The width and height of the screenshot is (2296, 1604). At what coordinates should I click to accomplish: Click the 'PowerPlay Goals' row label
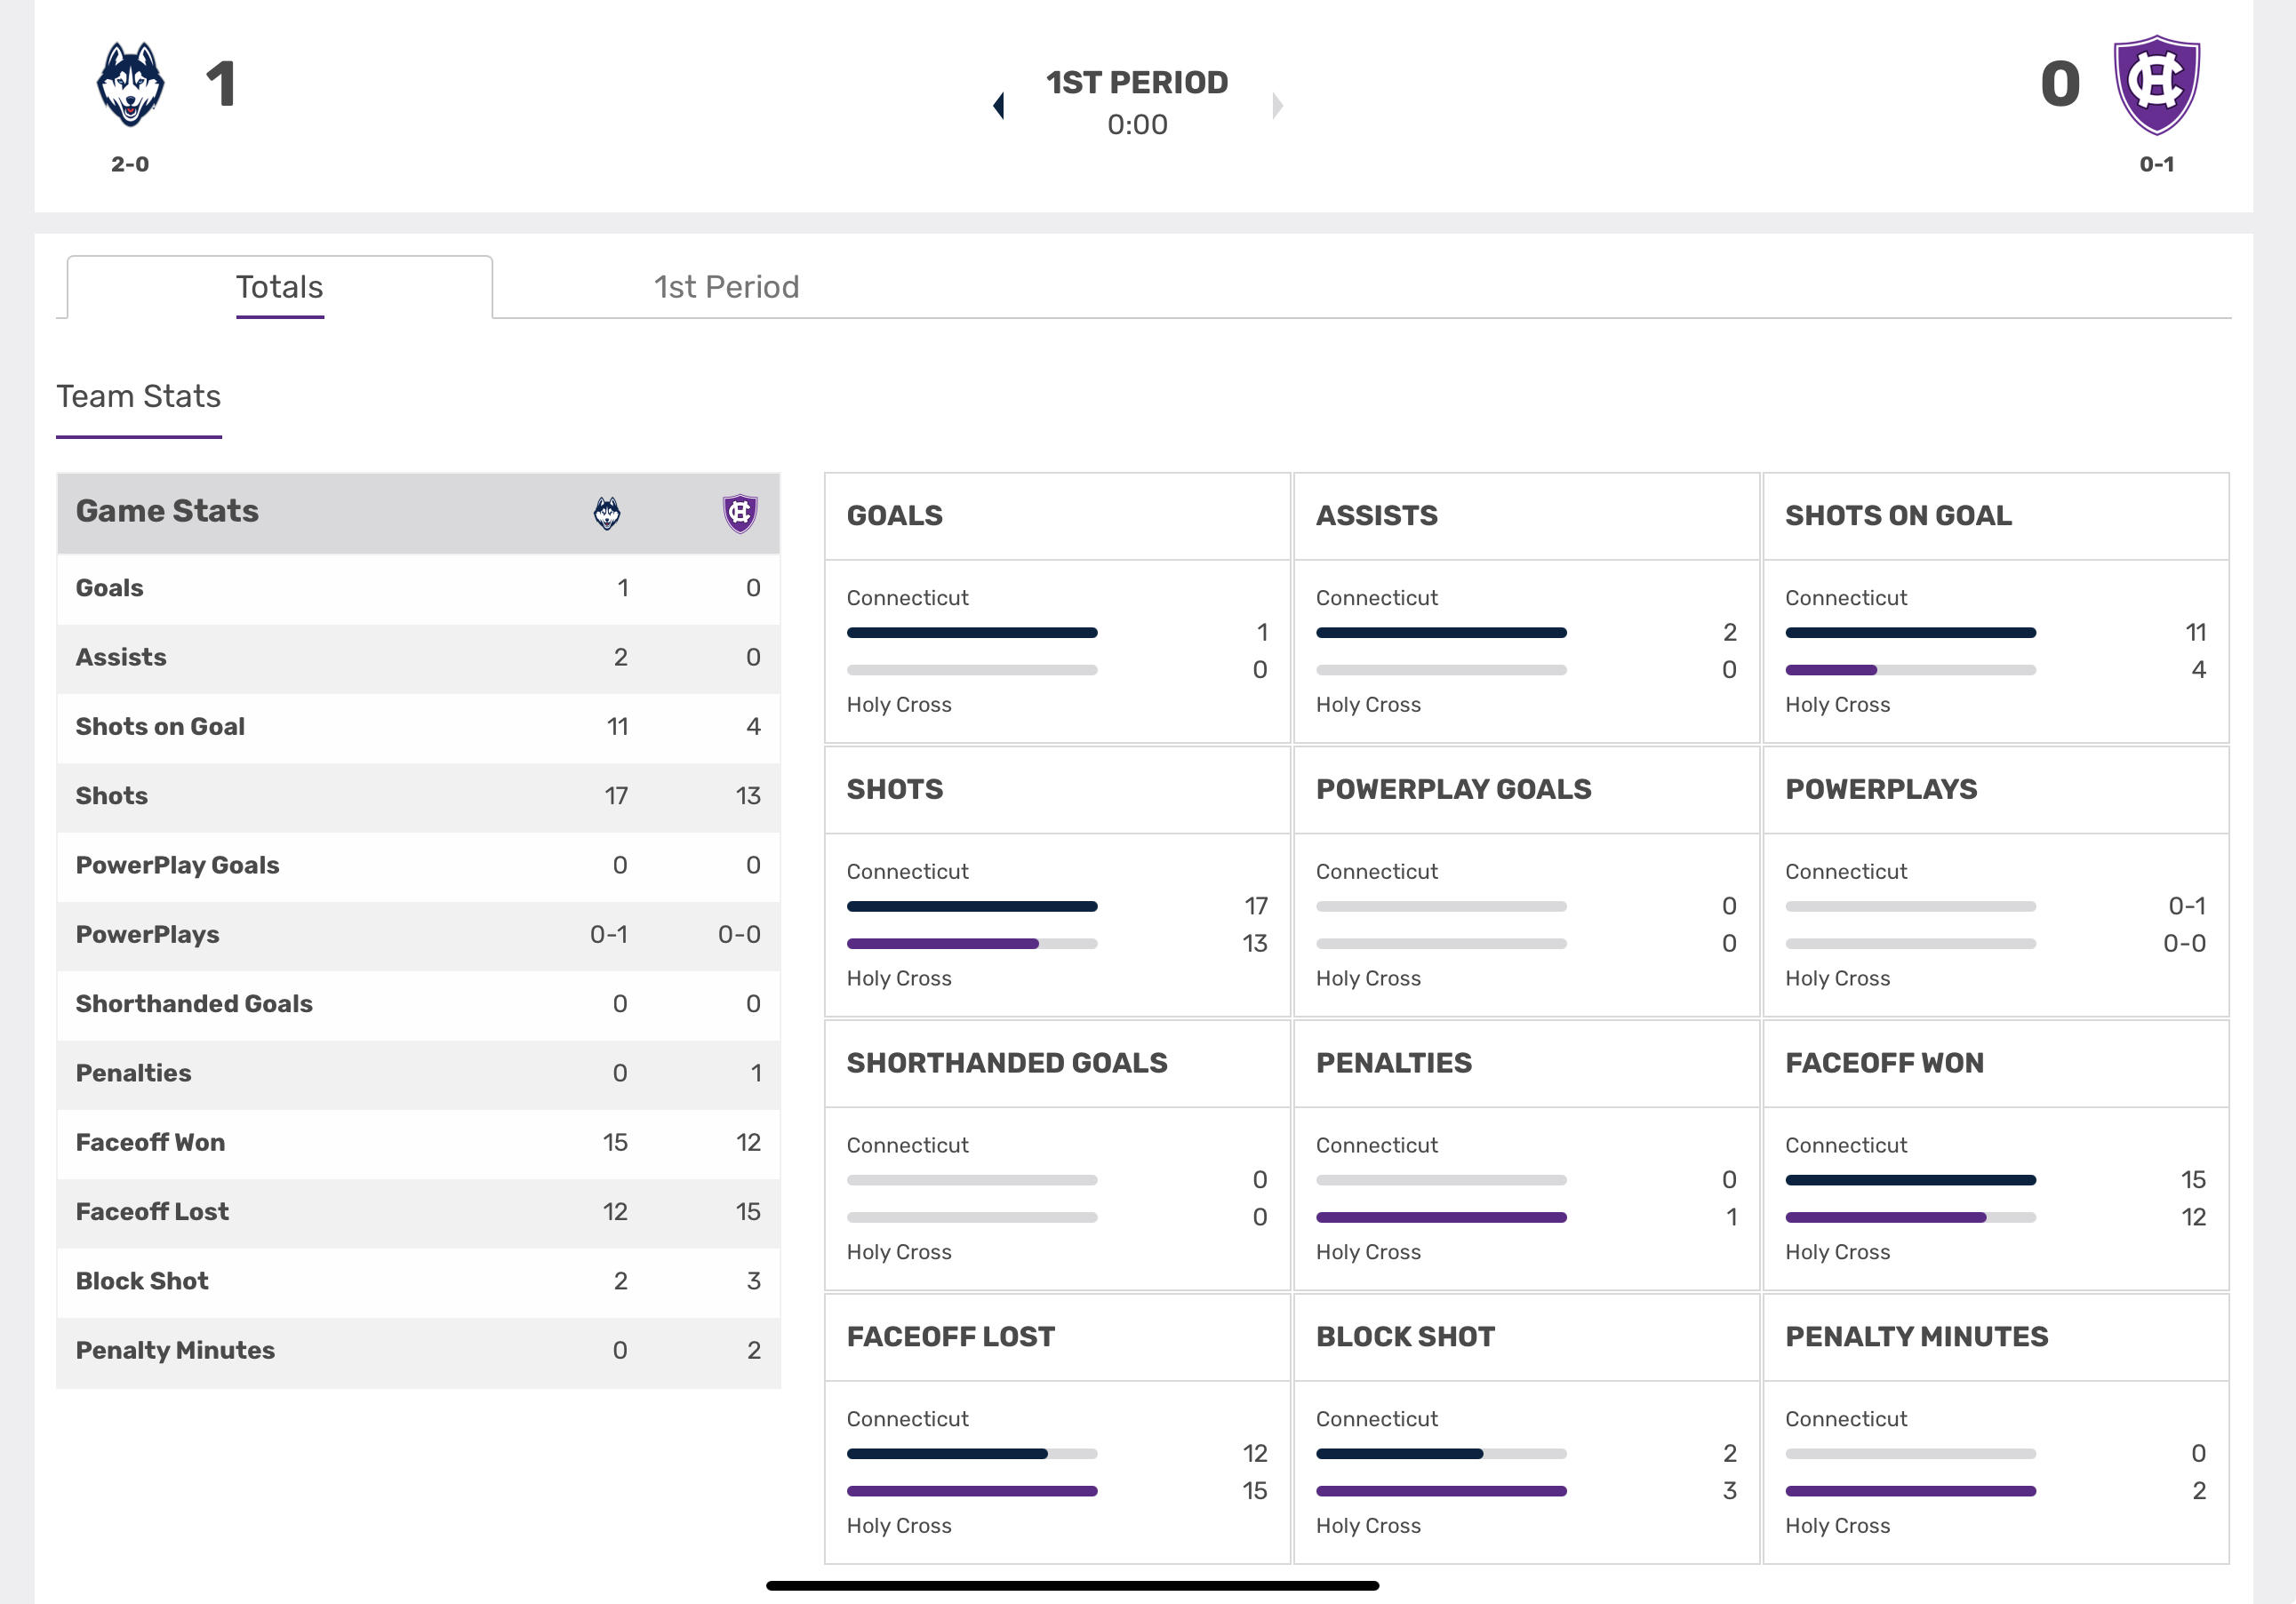pyautogui.click(x=178, y=866)
